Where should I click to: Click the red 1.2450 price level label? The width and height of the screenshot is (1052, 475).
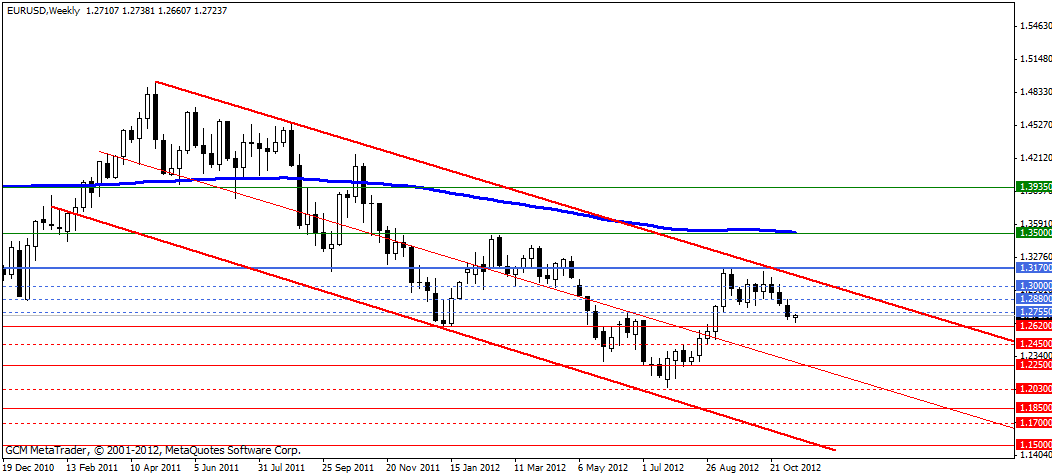[1035, 344]
